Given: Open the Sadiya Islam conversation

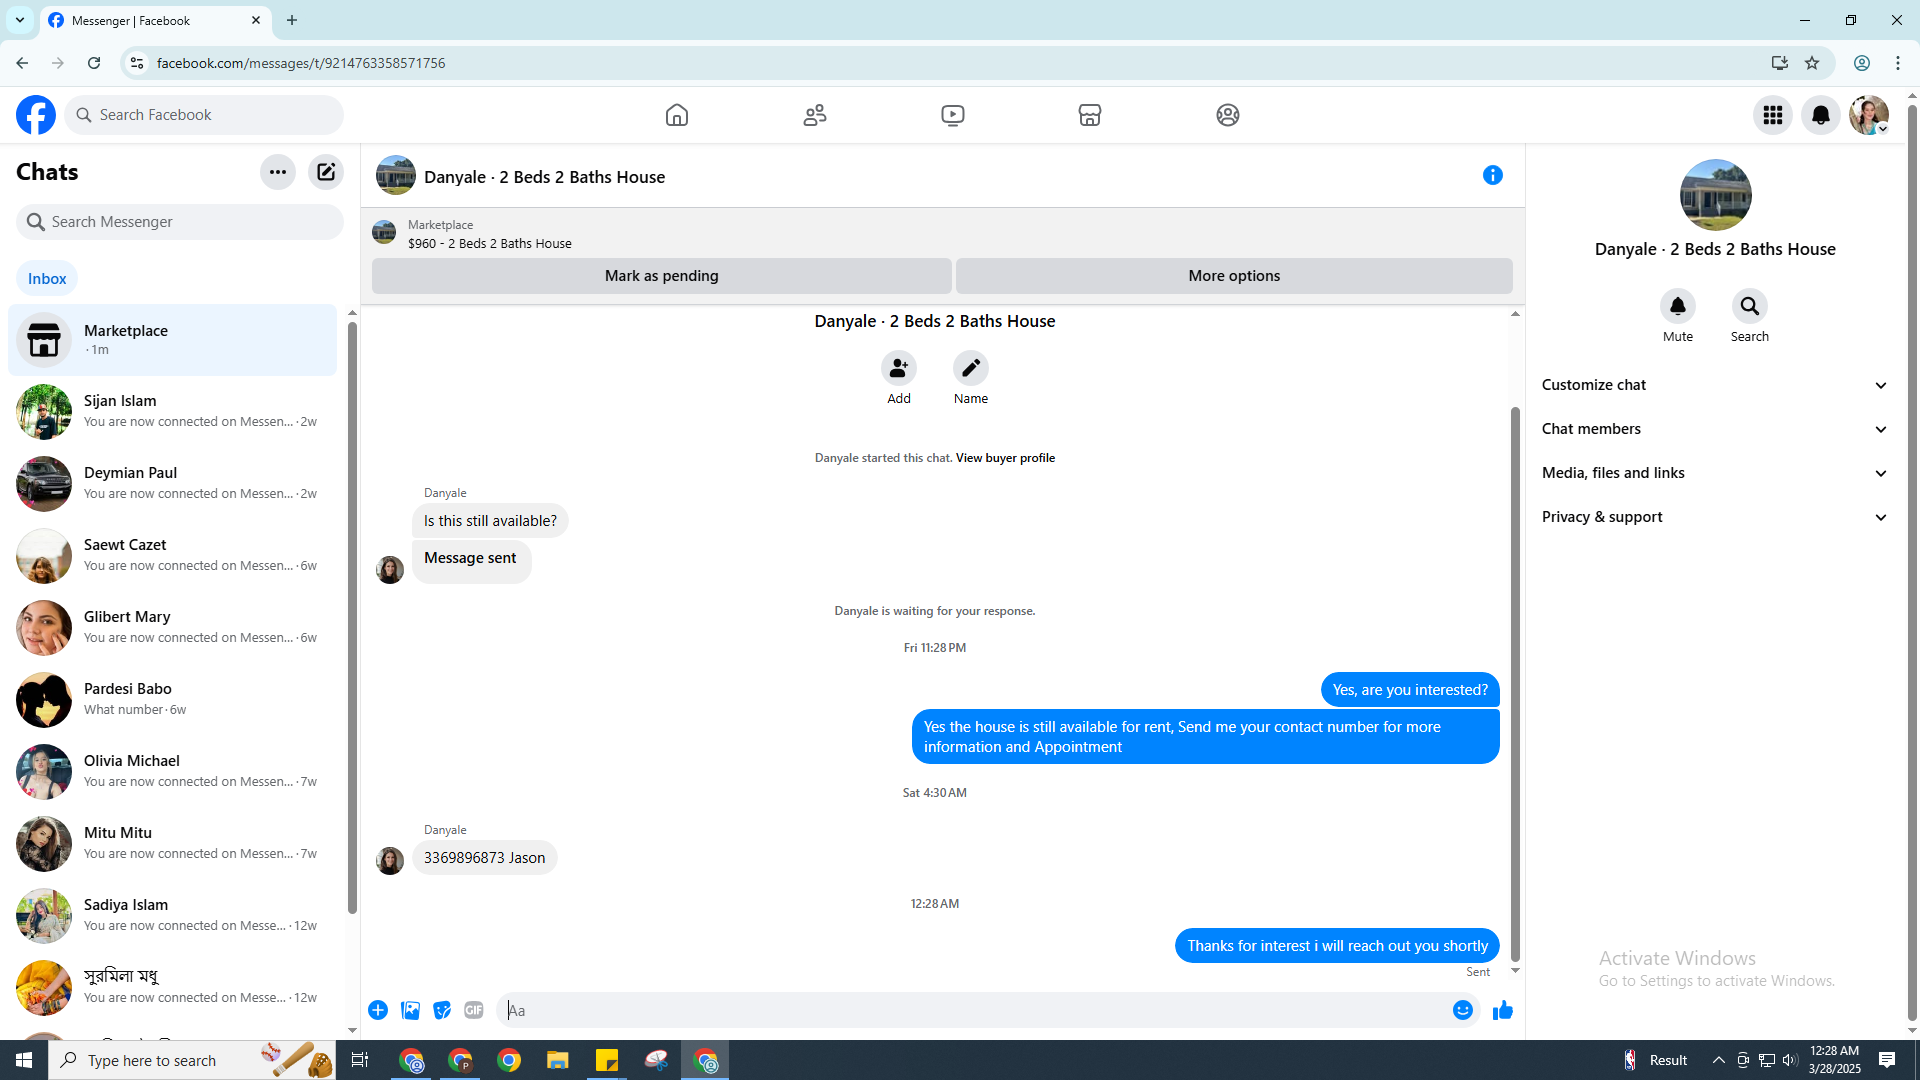Looking at the screenshot, I should 173,916.
